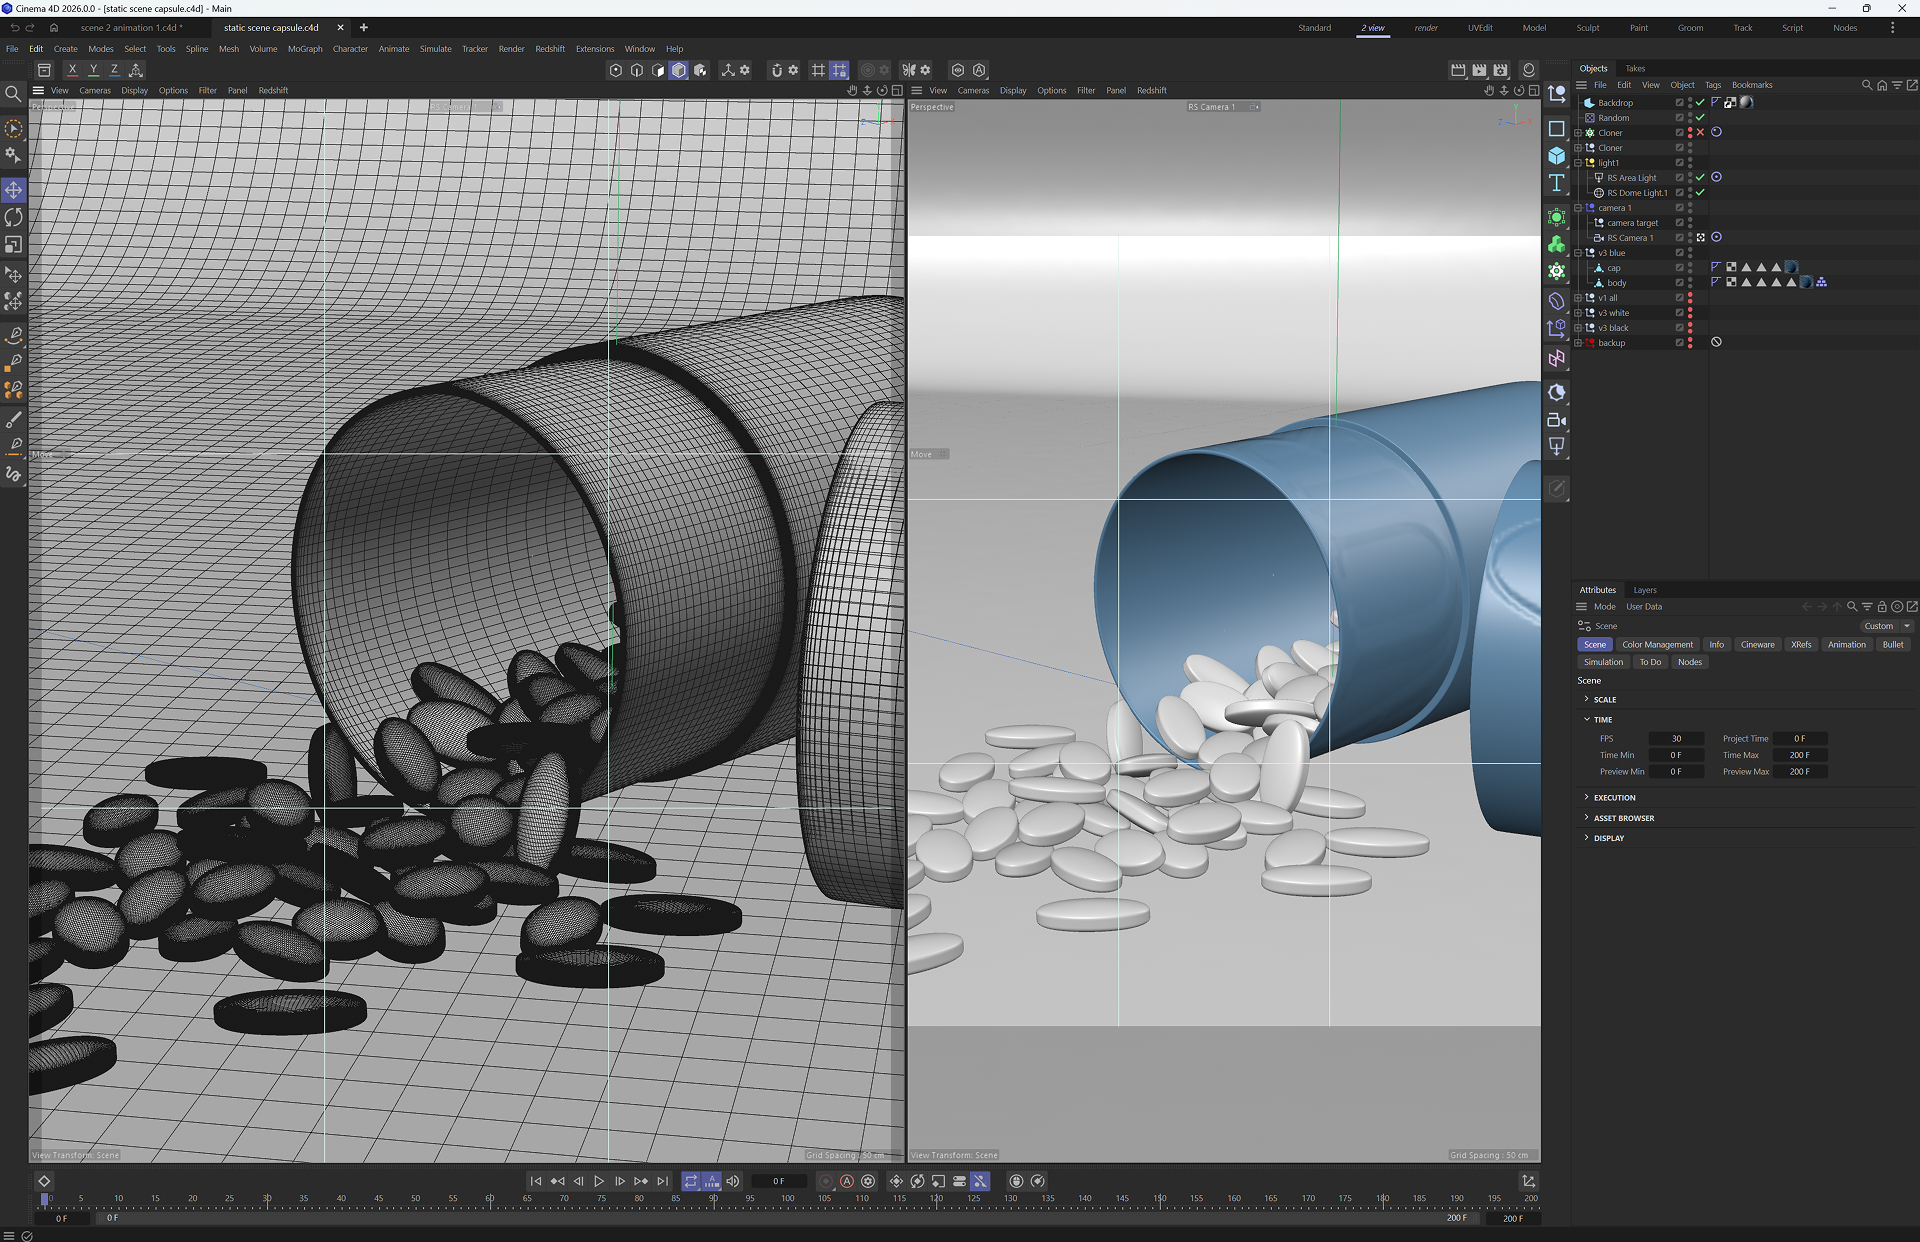Toggle the Backdrop enabled checkmark
Viewport: 1920px width, 1242px height.
(x=1700, y=102)
